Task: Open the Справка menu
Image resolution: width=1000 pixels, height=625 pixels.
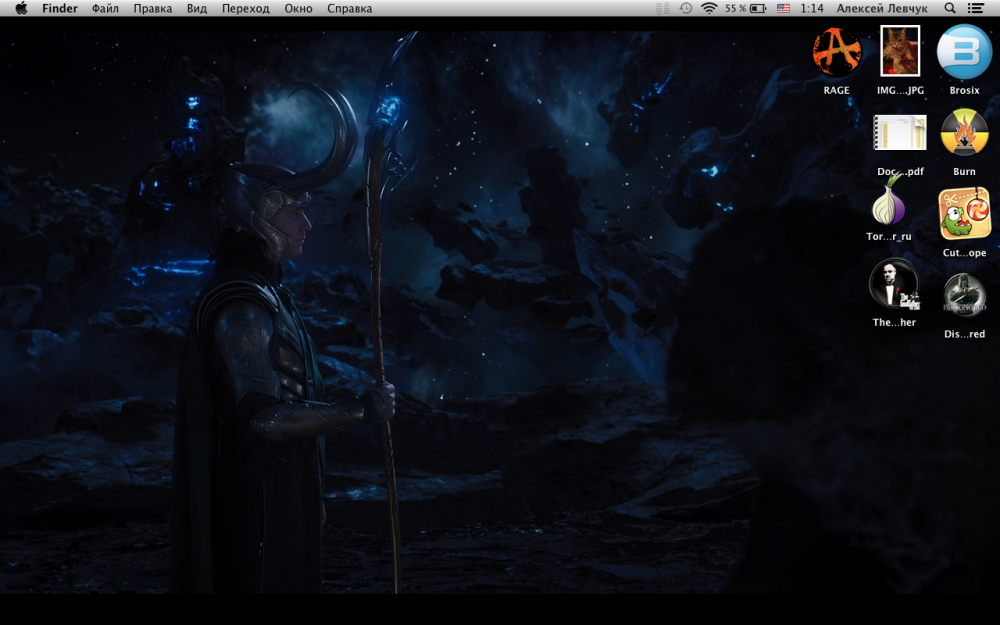Action: click(349, 8)
